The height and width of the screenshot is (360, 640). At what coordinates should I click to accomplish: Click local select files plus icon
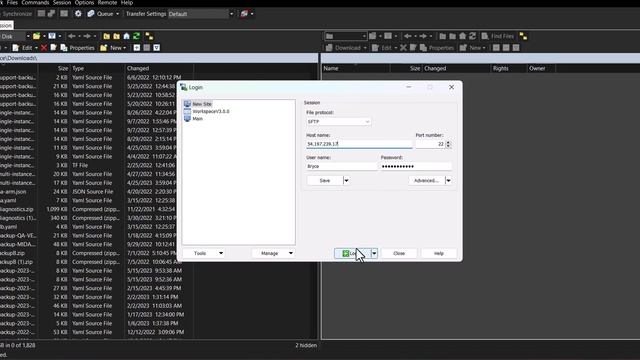[137, 48]
